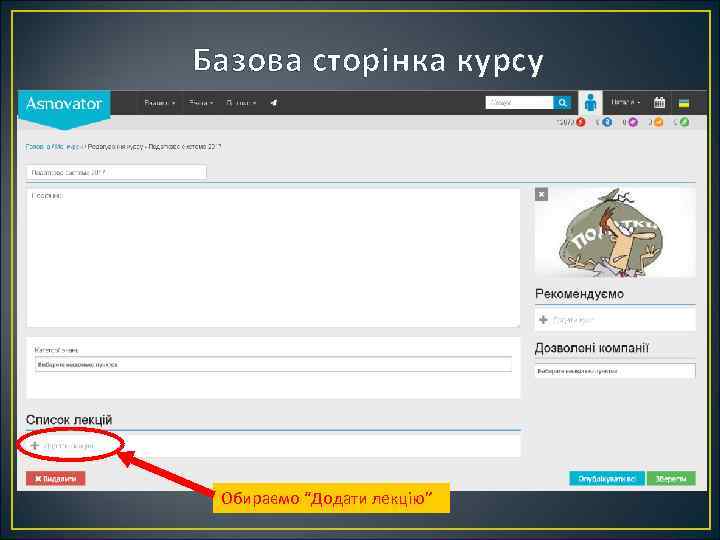The width and height of the screenshot is (720, 540).
Task: Open the blue user profile icon
Action: click(591, 103)
